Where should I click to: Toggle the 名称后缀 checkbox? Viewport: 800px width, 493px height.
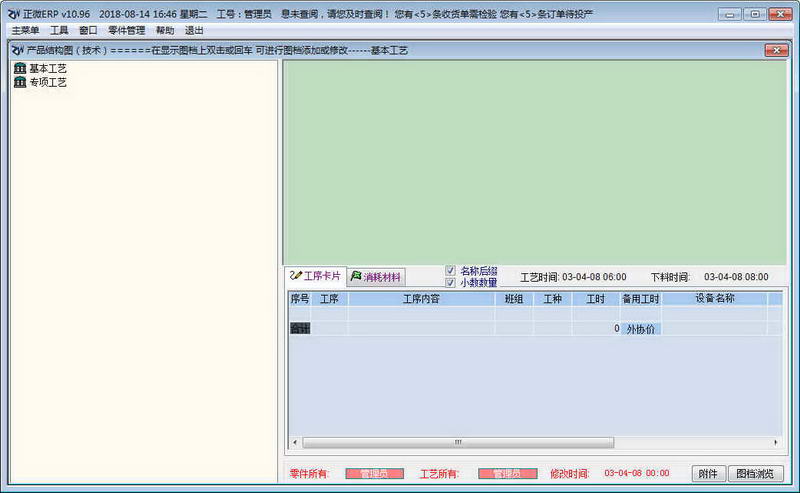pos(450,270)
